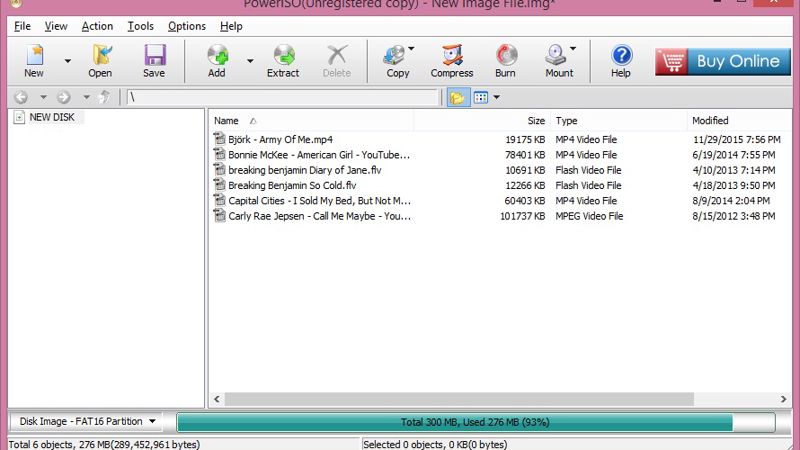
Task: Click the 11/29/2015 7:56 PM modified date
Action: click(x=737, y=139)
